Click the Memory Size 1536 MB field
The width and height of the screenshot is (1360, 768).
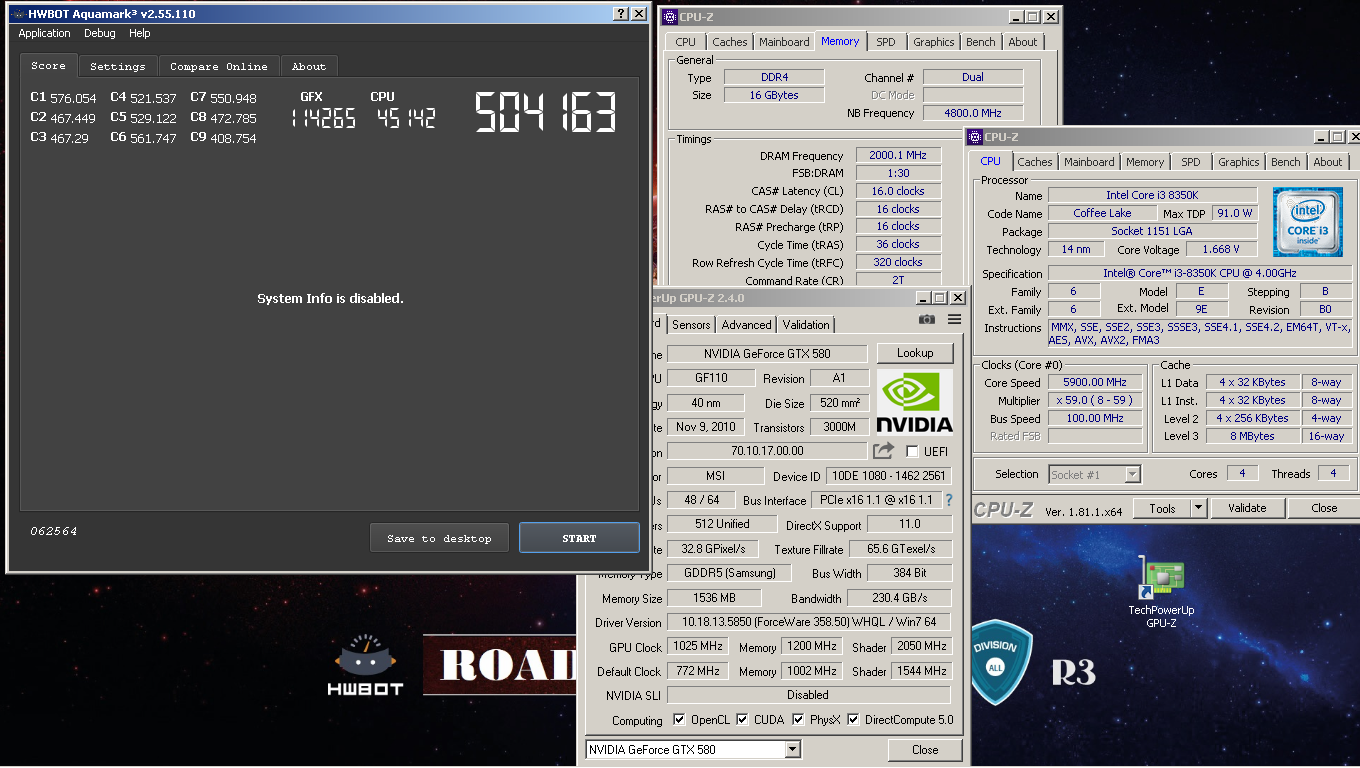[x=714, y=598]
